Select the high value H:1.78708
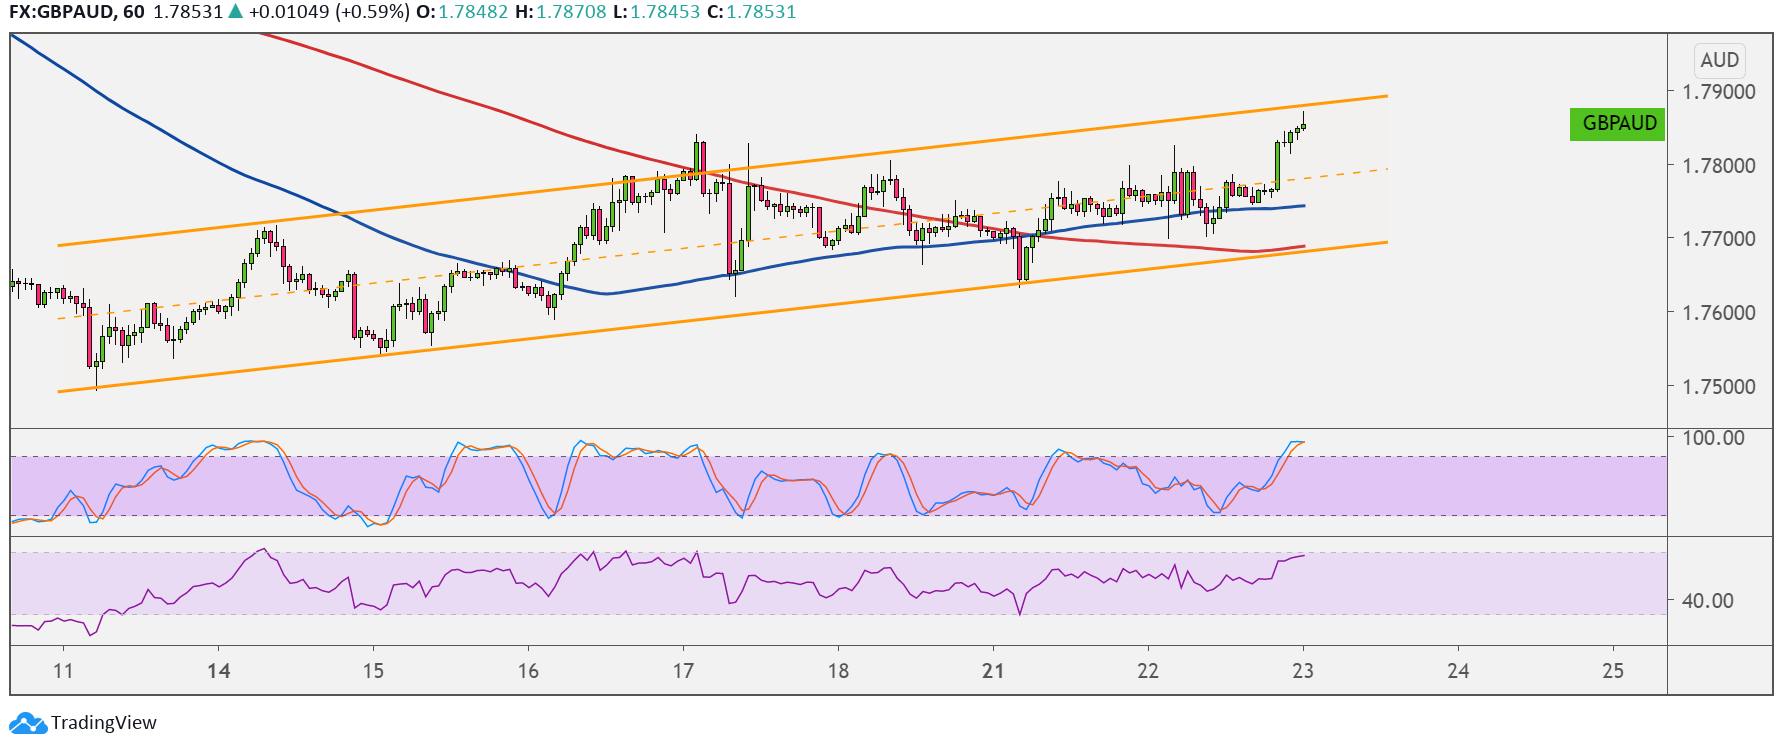Image resolution: width=1783 pixels, height=750 pixels. point(560,12)
